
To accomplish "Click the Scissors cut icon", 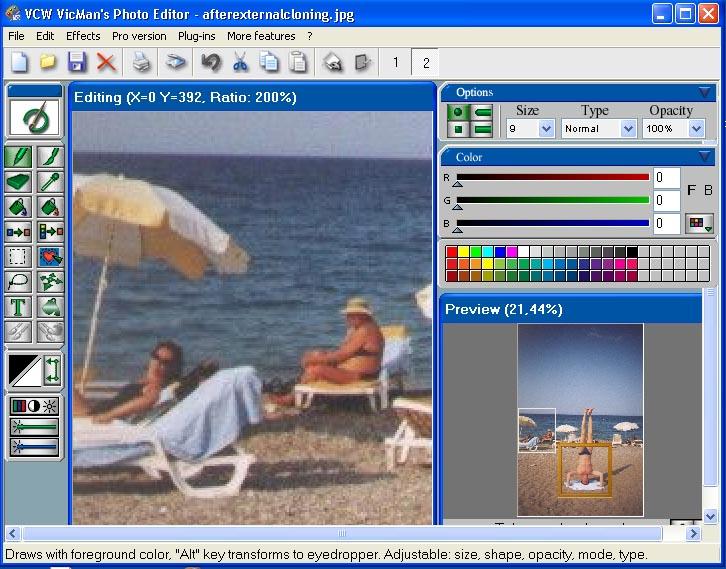I will [x=240, y=62].
